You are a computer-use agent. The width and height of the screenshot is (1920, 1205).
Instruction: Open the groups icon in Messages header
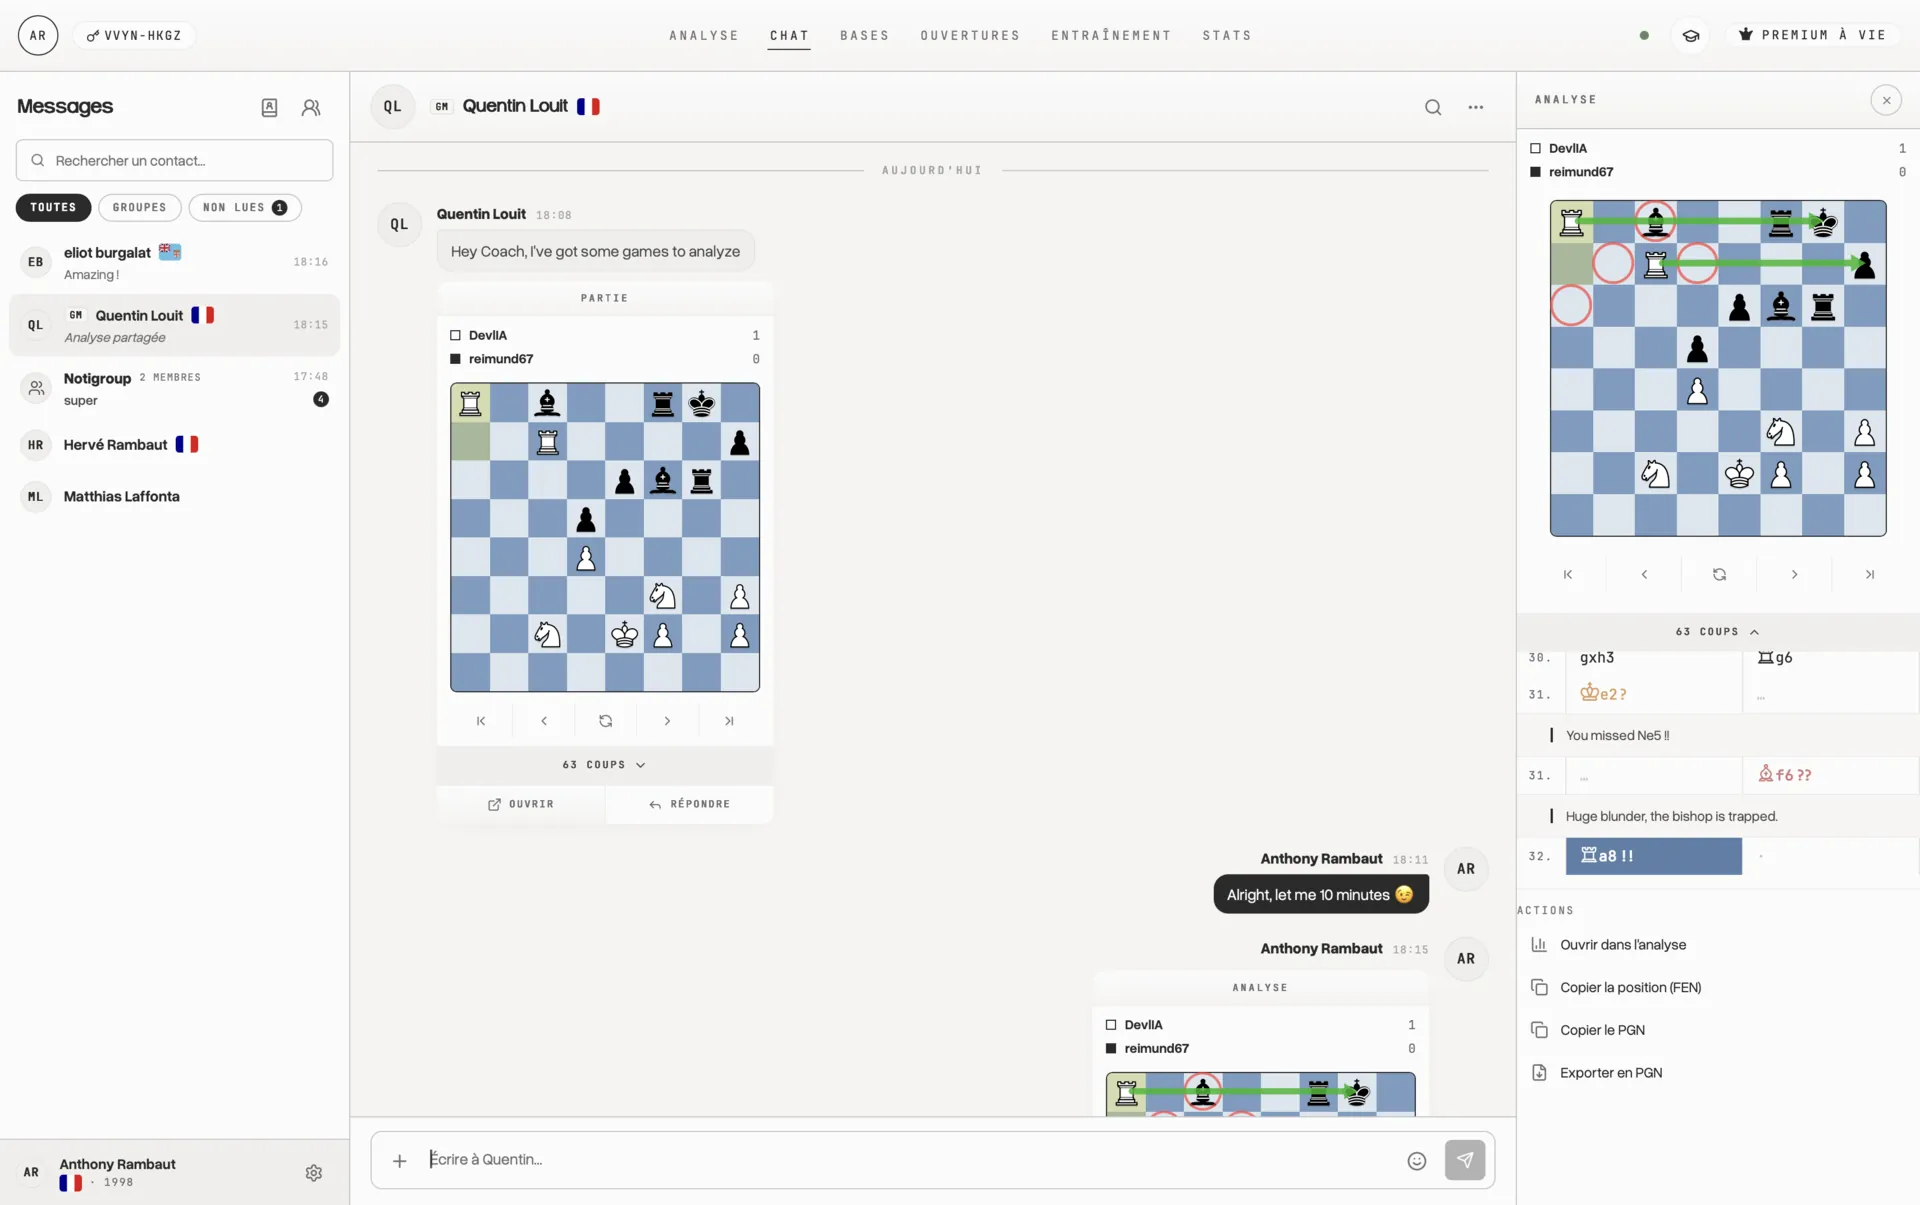(x=311, y=107)
